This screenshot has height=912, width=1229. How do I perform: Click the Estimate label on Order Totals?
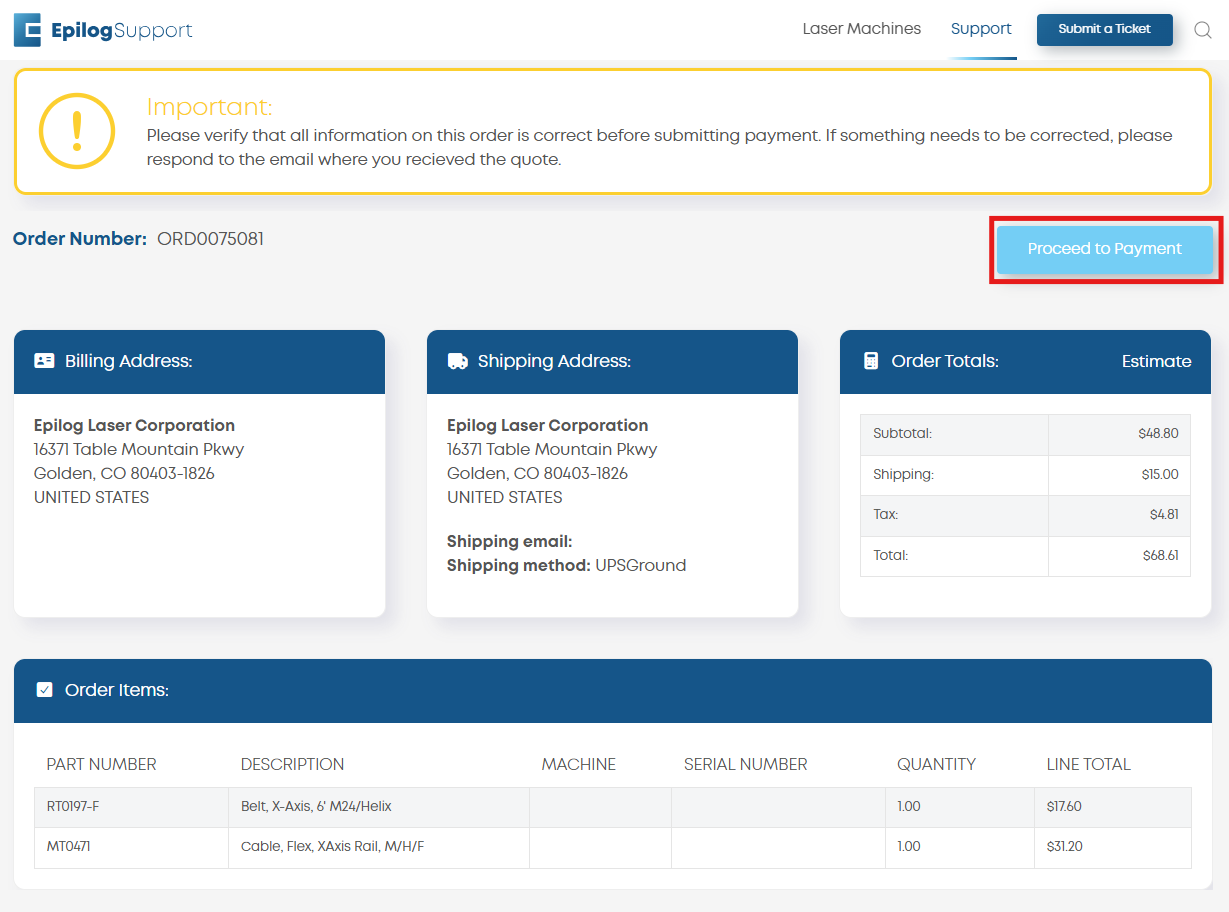click(x=1156, y=361)
